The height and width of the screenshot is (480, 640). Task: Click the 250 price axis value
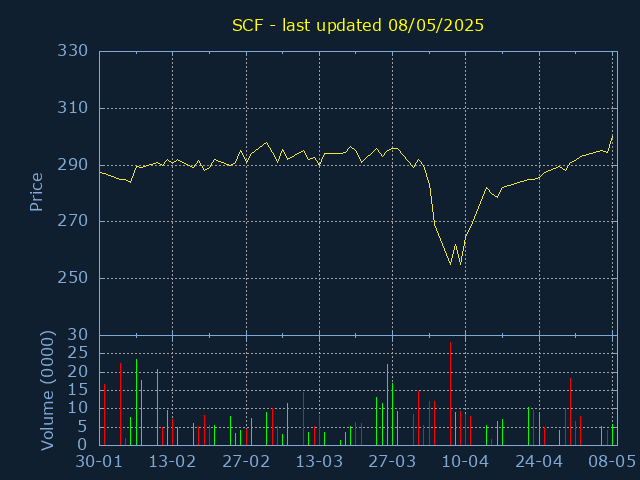coord(73,278)
